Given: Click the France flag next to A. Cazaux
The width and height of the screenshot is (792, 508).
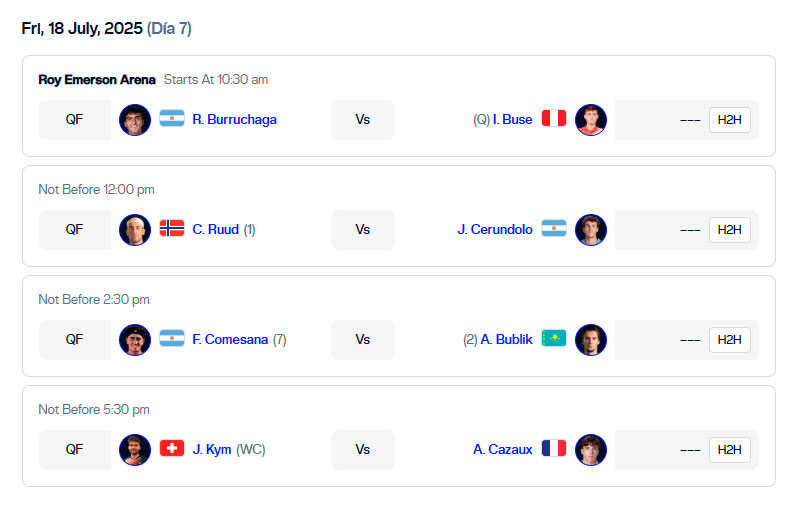Looking at the screenshot, I should 554,448.
